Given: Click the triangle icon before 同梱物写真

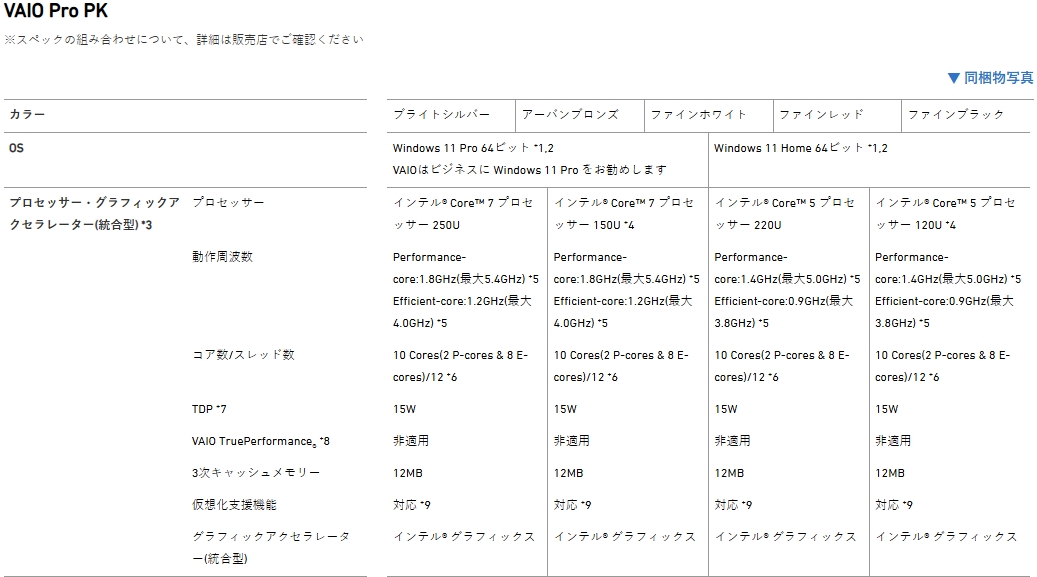Looking at the screenshot, I should click(x=954, y=78).
